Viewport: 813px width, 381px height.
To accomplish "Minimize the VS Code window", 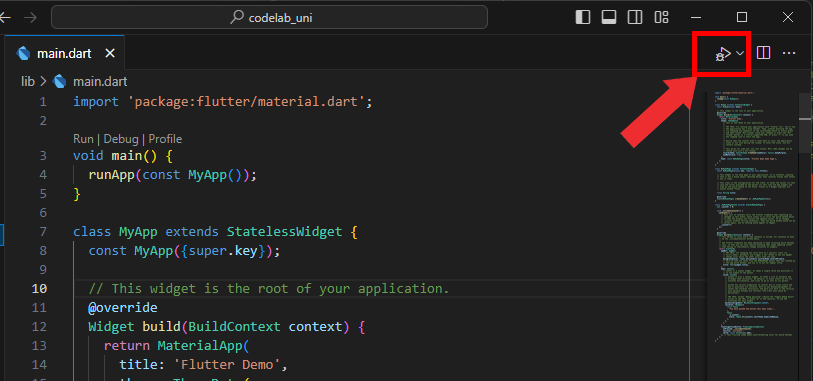I will (x=696, y=17).
